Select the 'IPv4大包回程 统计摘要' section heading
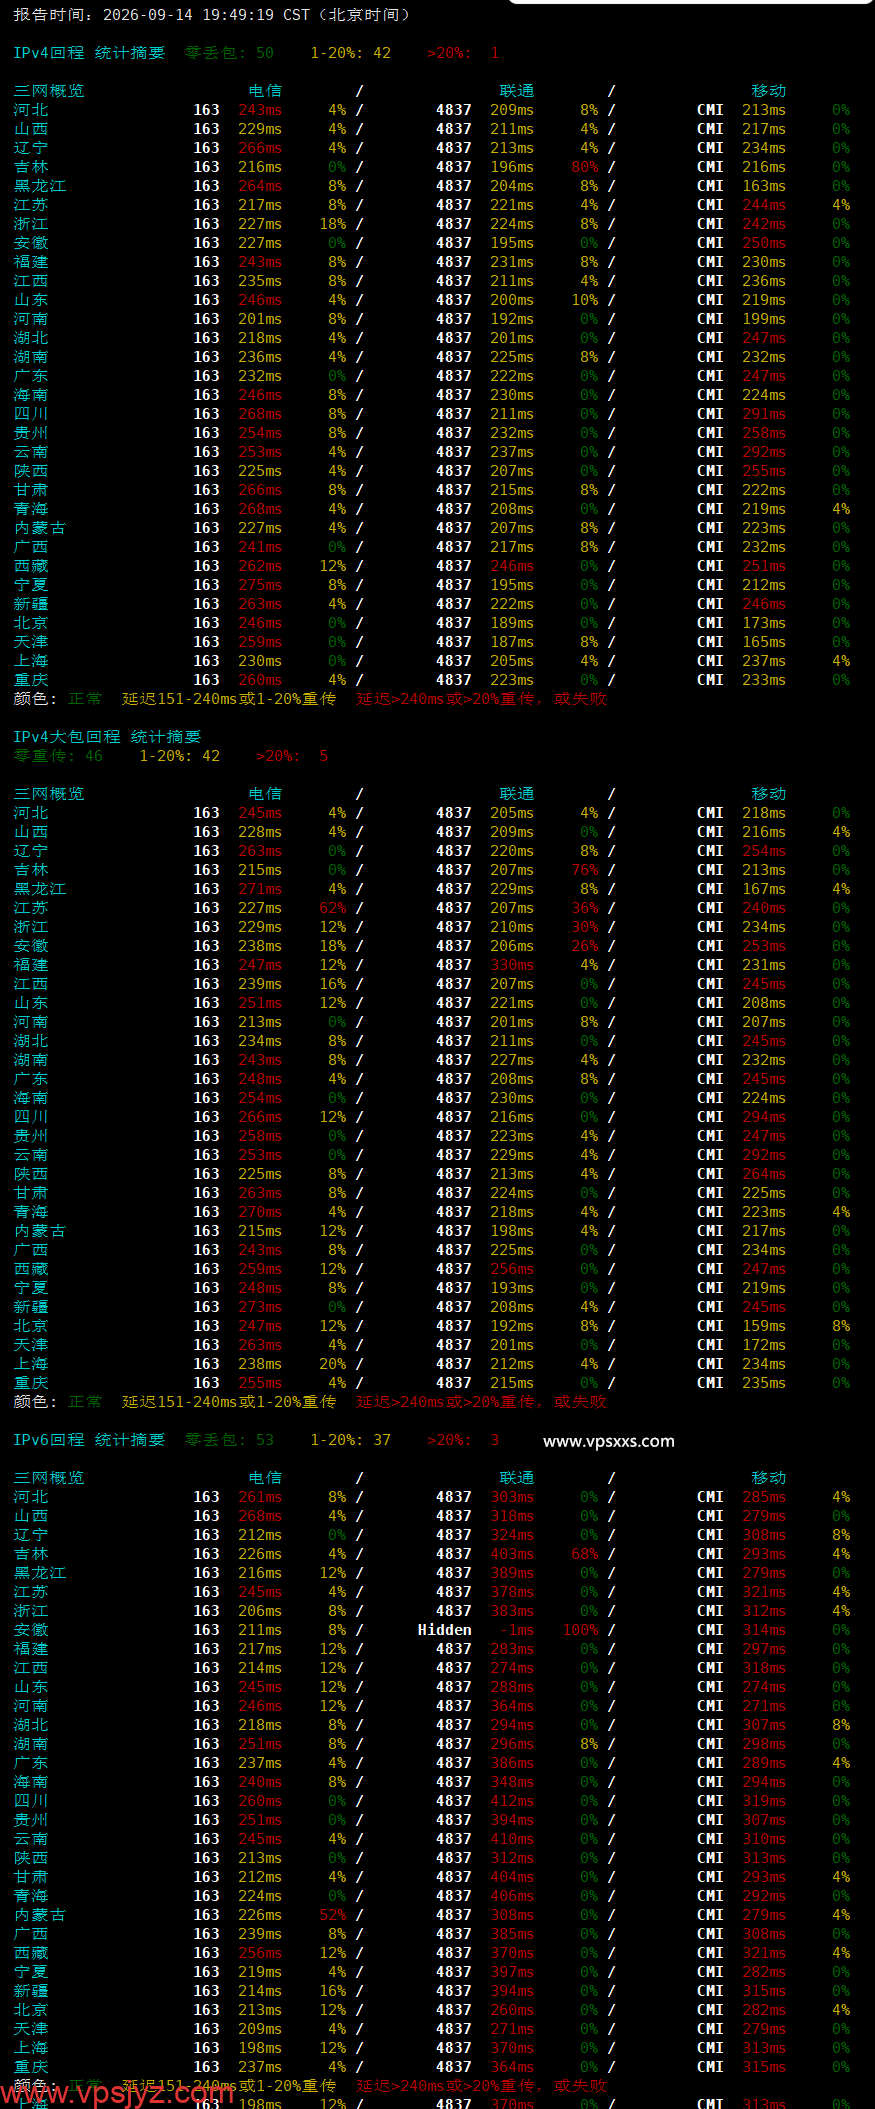Viewport: 875px width, 2109px height. [x=107, y=737]
